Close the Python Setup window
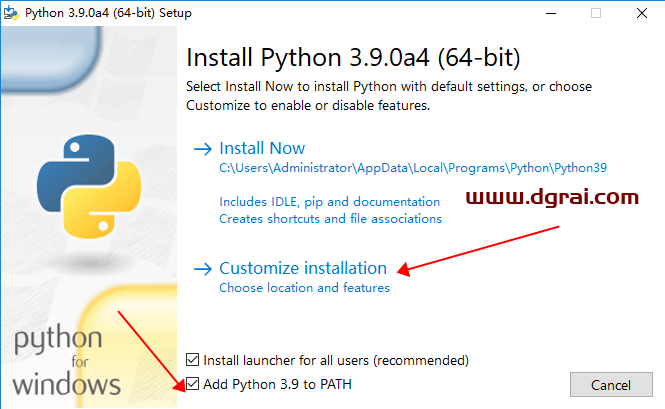Viewport: 665px width, 409px height. [644, 13]
